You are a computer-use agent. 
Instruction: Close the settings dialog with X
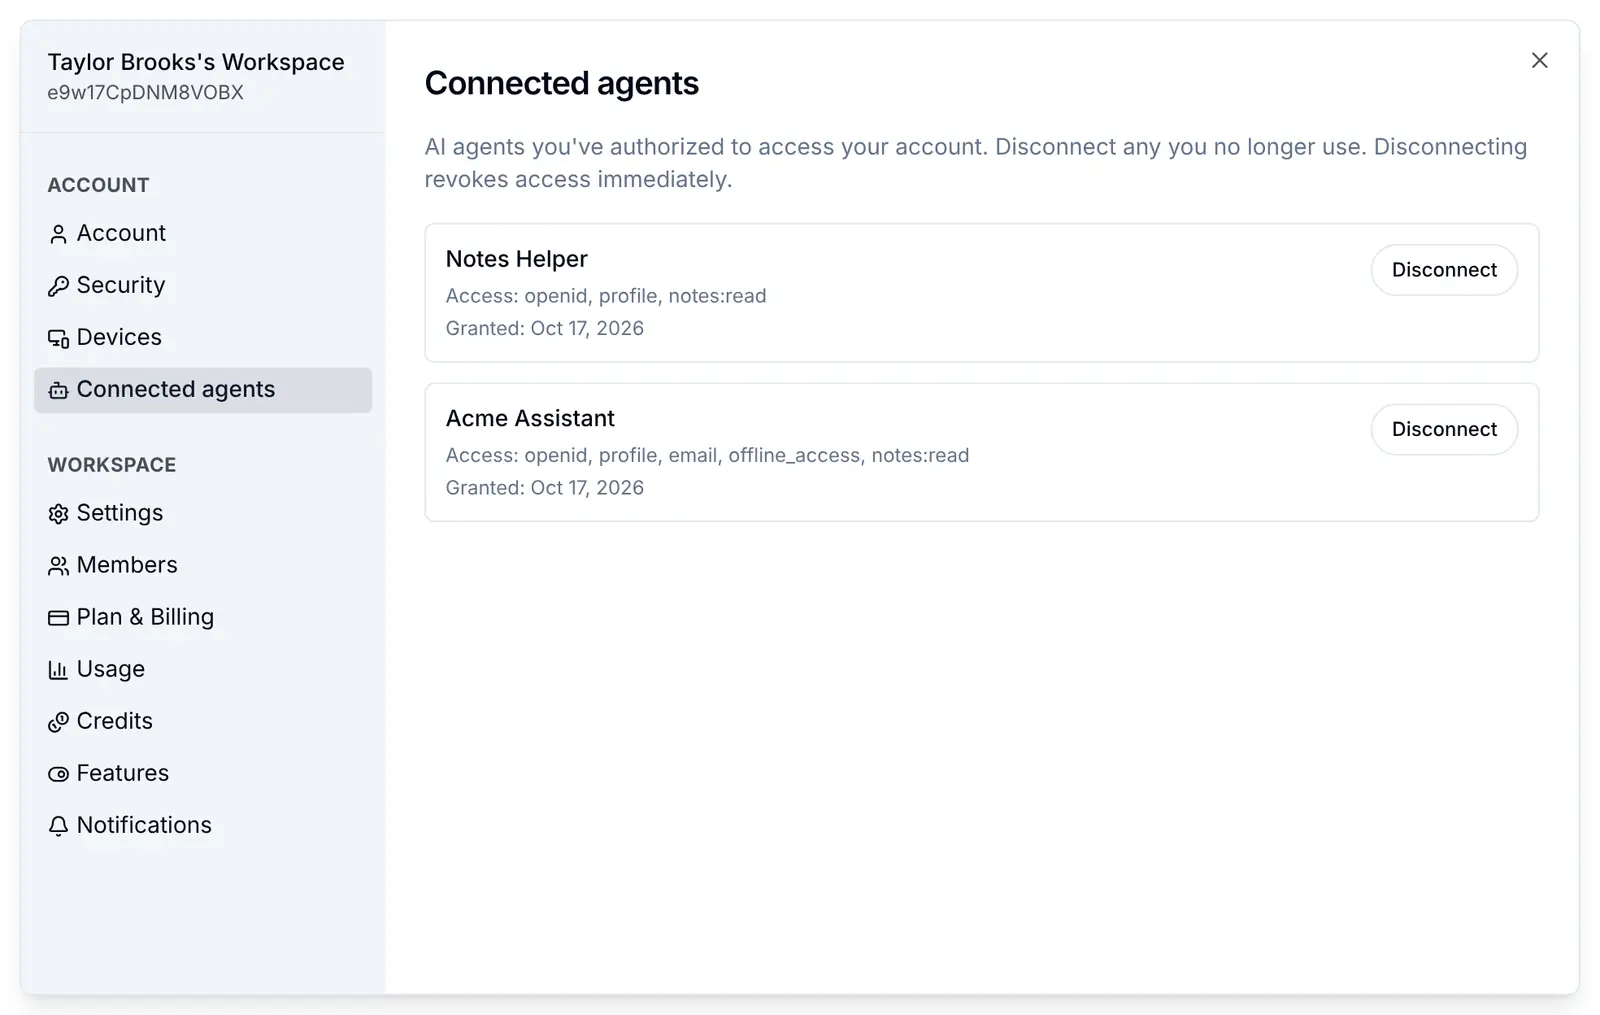[x=1539, y=60]
